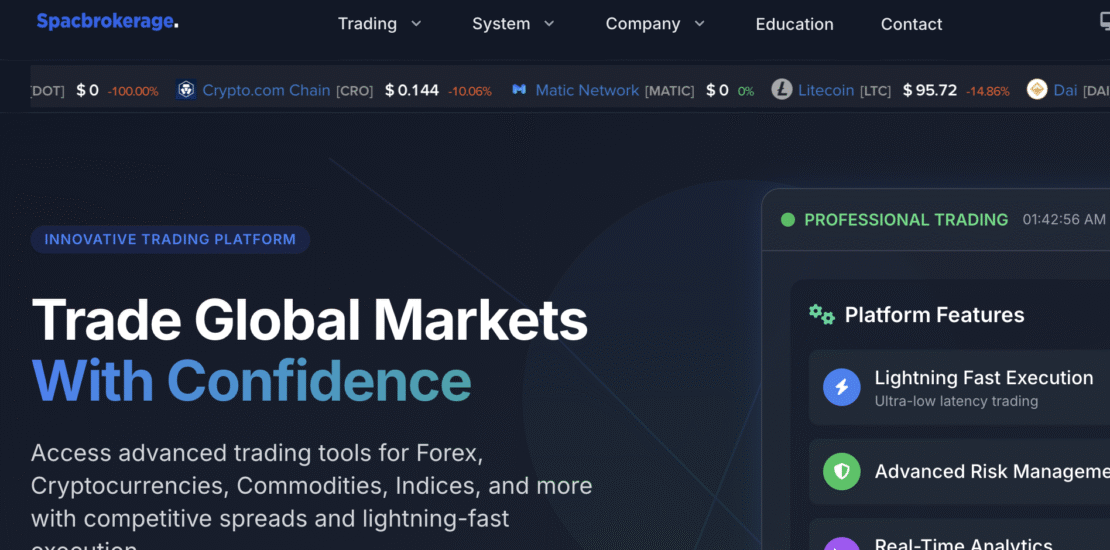Click the Matic Network logo icon
This screenshot has height=550, width=1110.
pos(519,90)
